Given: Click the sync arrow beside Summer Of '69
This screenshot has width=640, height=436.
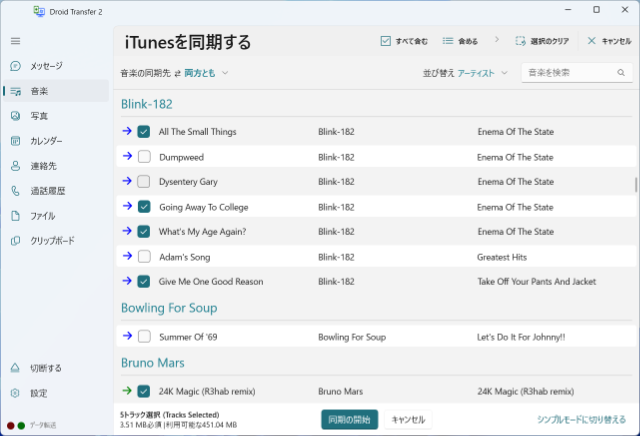Looking at the screenshot, I should pos(127,336).
